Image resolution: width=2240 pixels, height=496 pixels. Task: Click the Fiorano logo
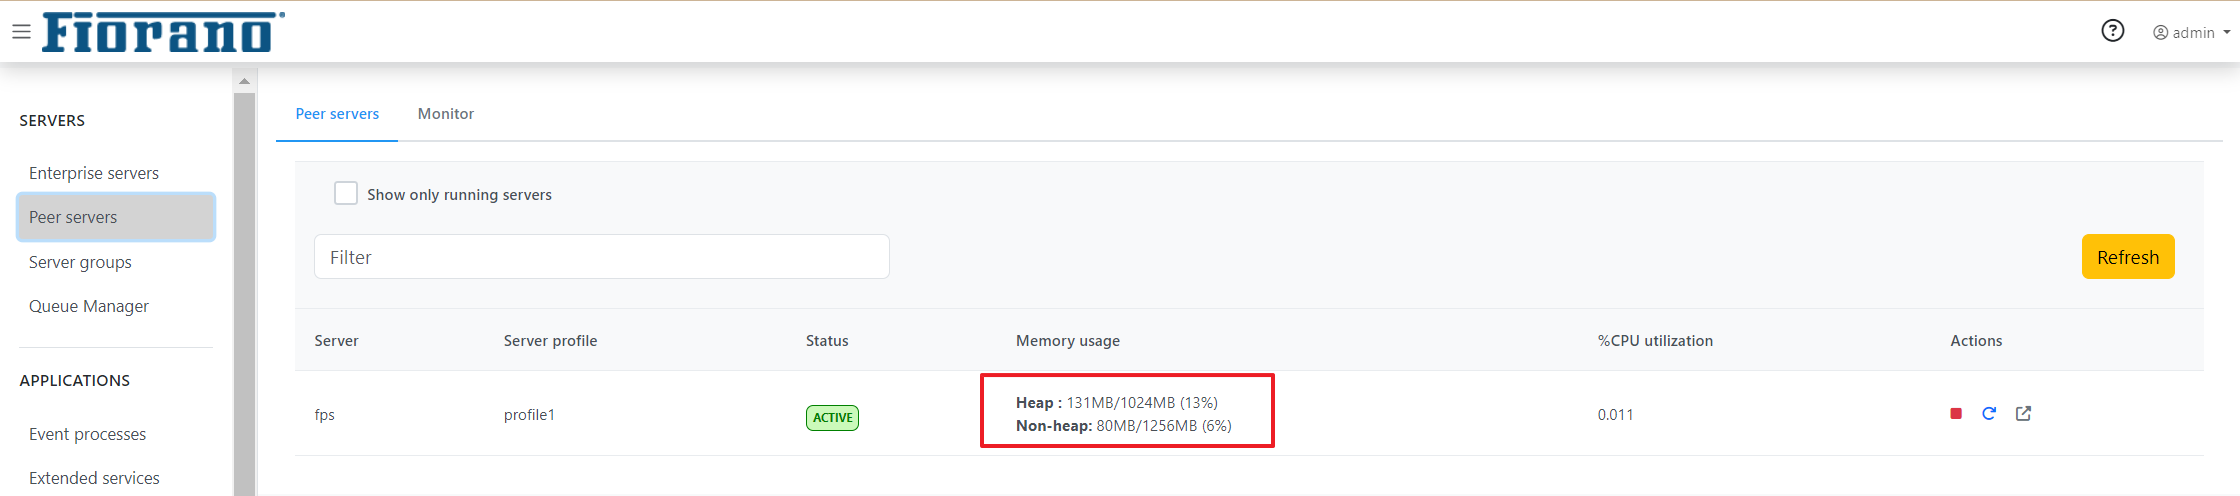163,32
